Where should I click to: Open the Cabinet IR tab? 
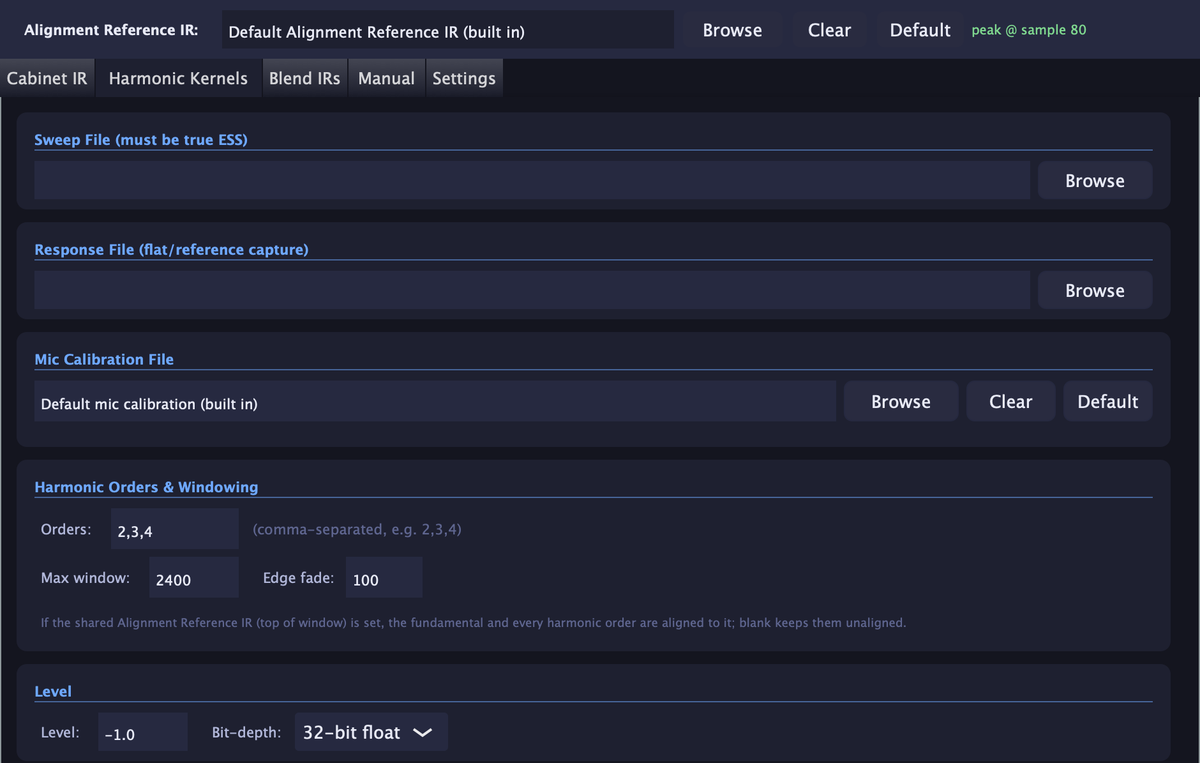tap(47, 78)
